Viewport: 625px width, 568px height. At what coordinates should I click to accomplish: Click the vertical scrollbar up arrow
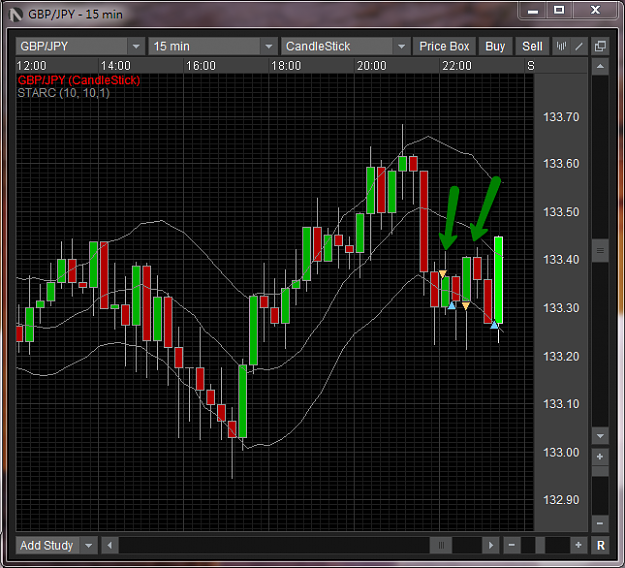coord(600,66)
